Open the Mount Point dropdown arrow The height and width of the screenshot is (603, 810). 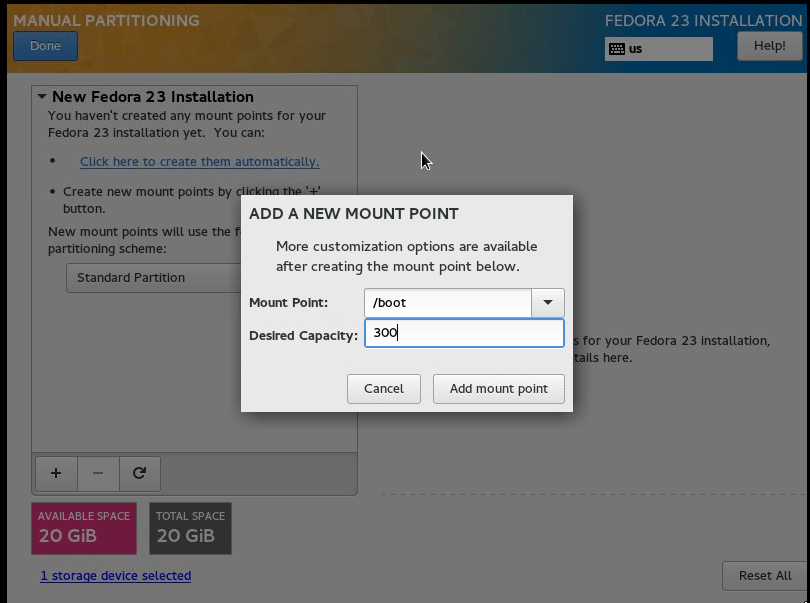click(x=548, y=302)
